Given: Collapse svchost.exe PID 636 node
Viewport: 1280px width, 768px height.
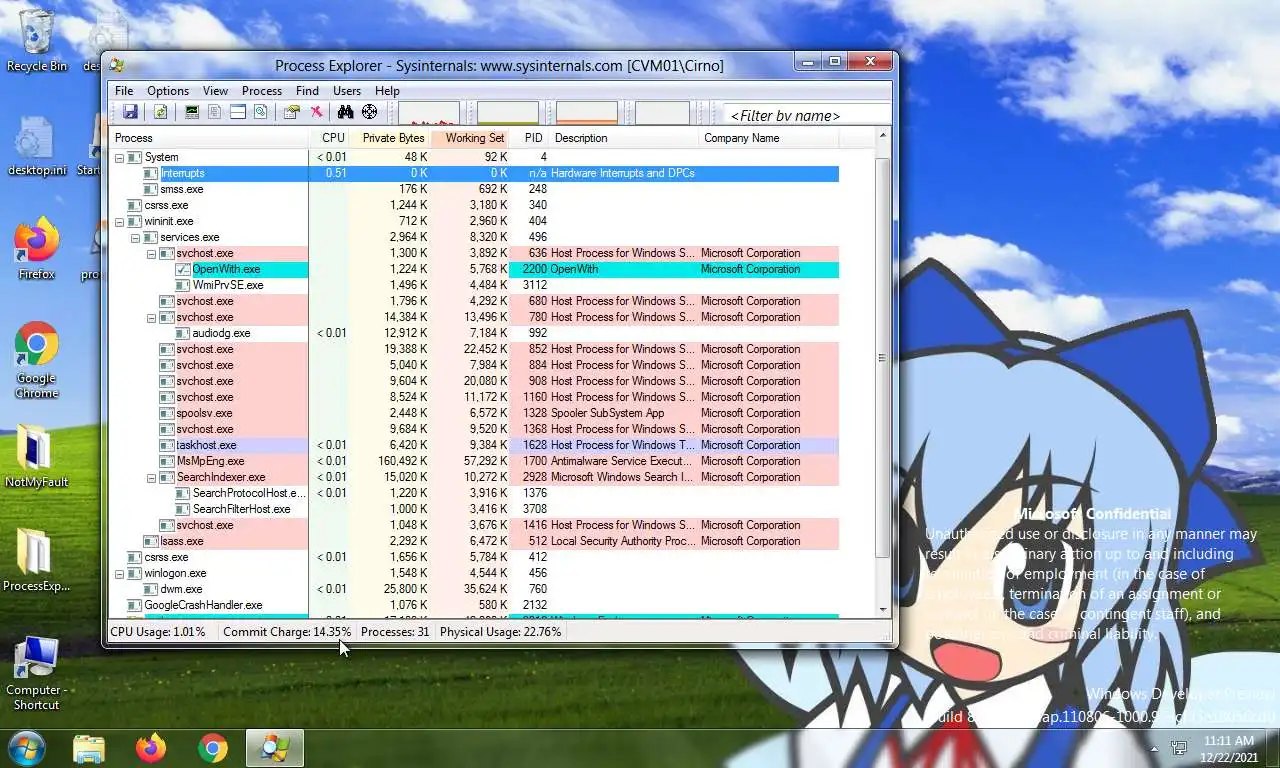Looking at the screenshot, I should click(x=151, y=253).
